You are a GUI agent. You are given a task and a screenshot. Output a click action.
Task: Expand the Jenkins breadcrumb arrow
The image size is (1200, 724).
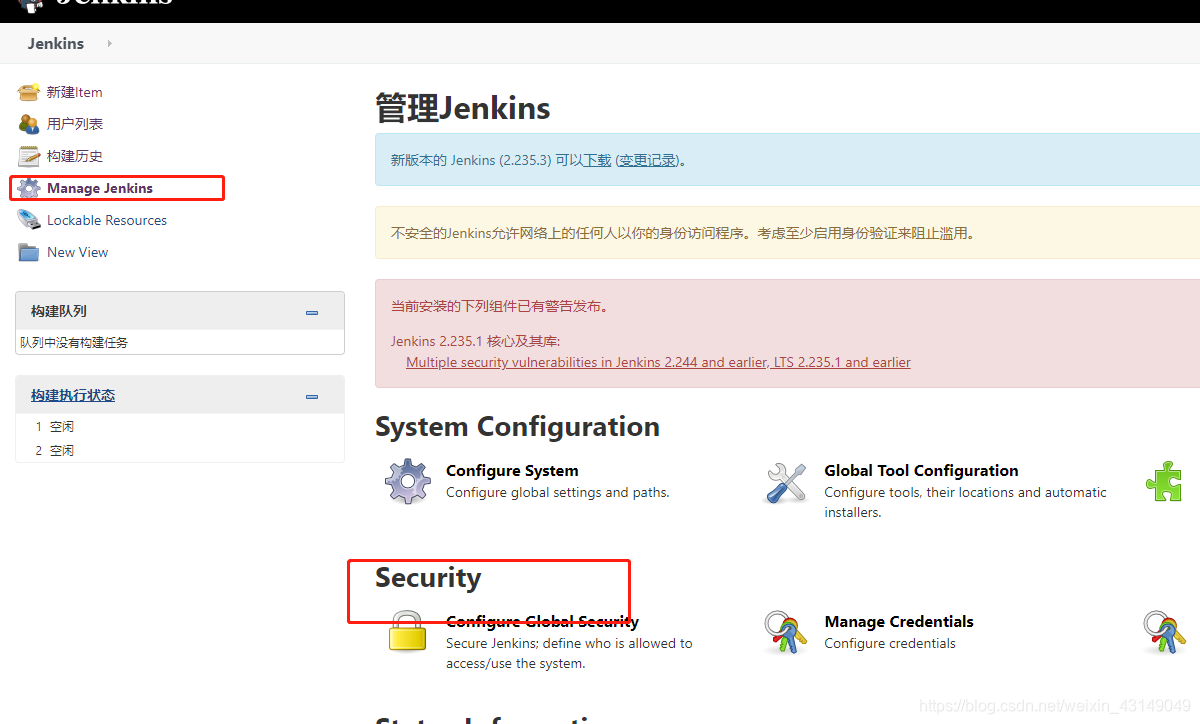click(109, 43)
